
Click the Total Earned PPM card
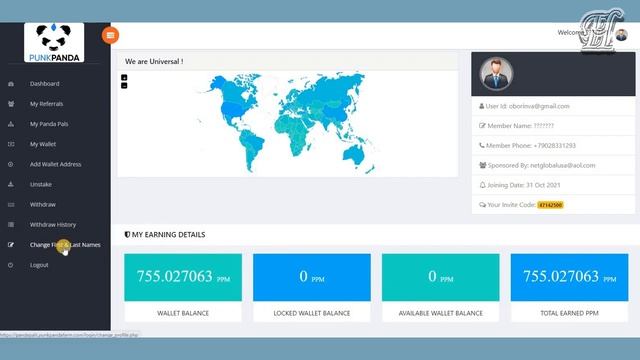569,288
